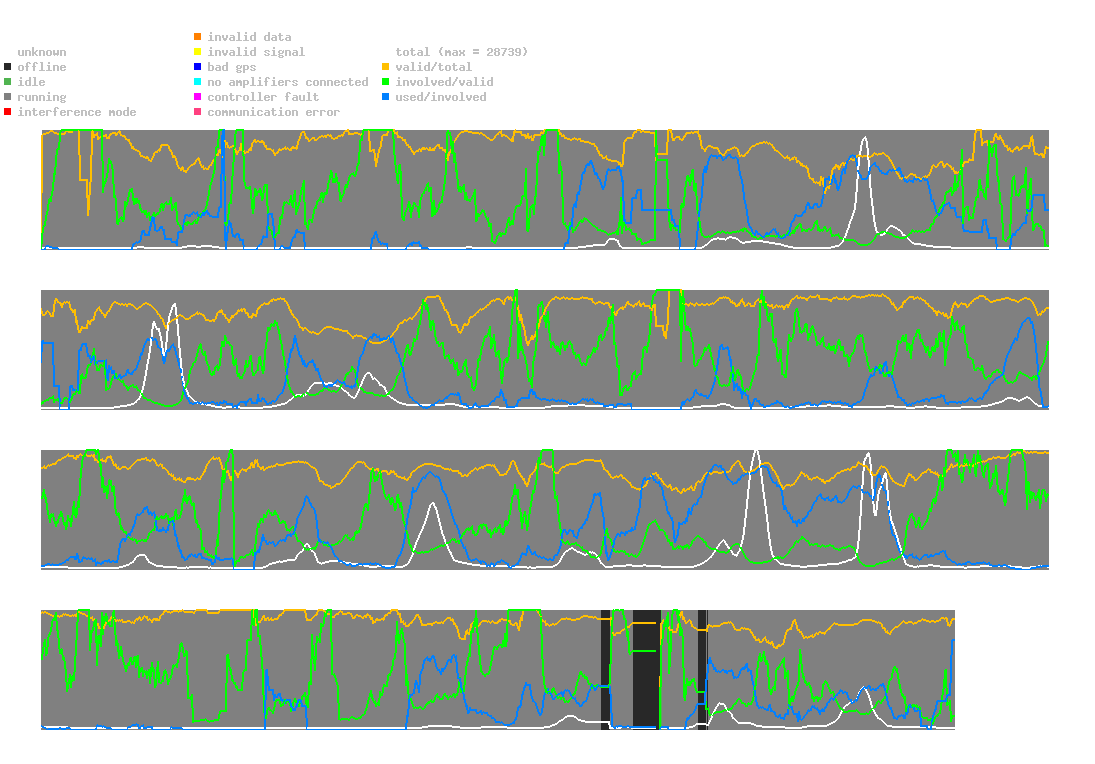The height and width of the screenshot is (764, 1095).
Task: Click the green involved/valid swatch
Action: (x=385, y=82)
